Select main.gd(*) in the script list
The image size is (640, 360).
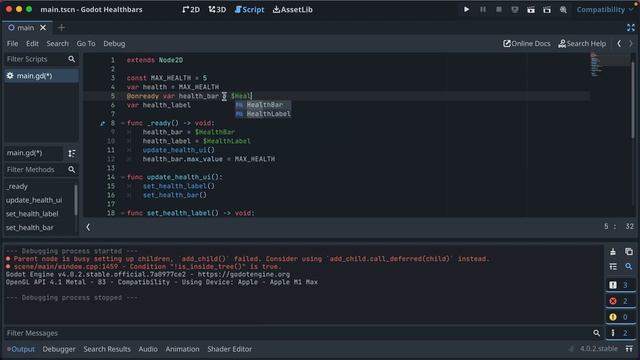point(41,76)
